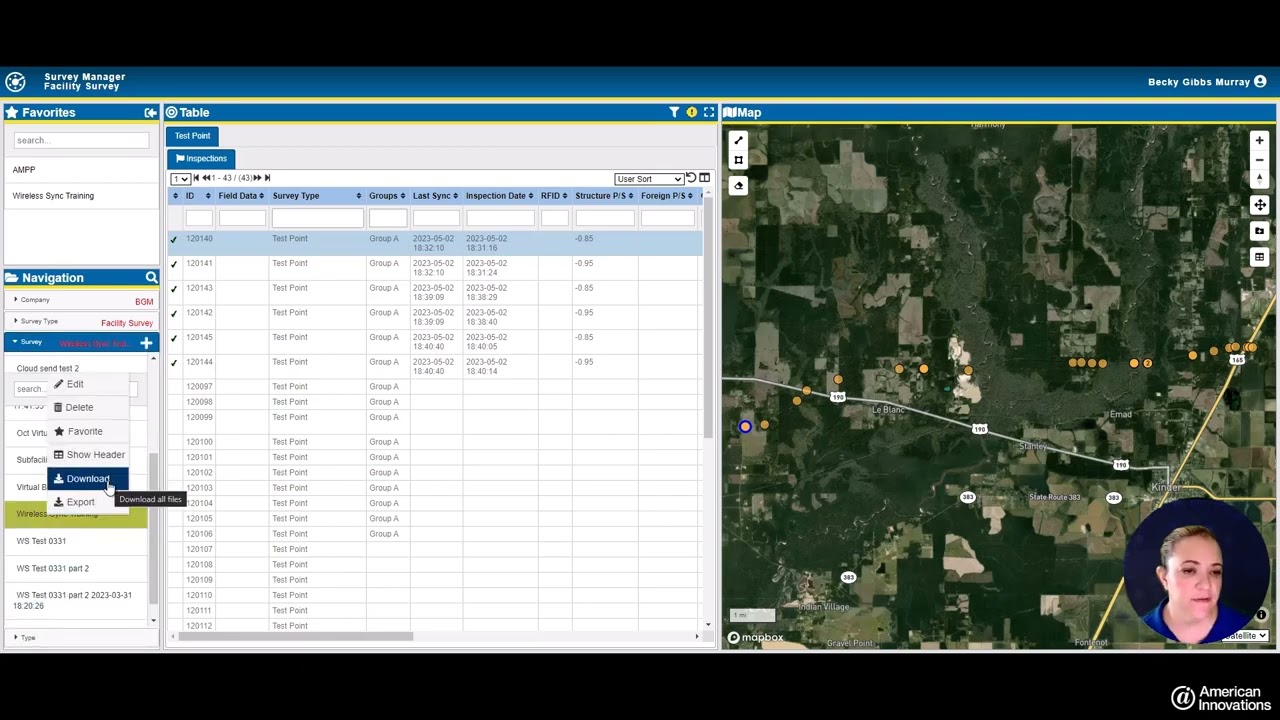The image size is (1280, 720).
Task: Open the map folder layers button
Action: pyautogui.click(x=1259, y=231)
